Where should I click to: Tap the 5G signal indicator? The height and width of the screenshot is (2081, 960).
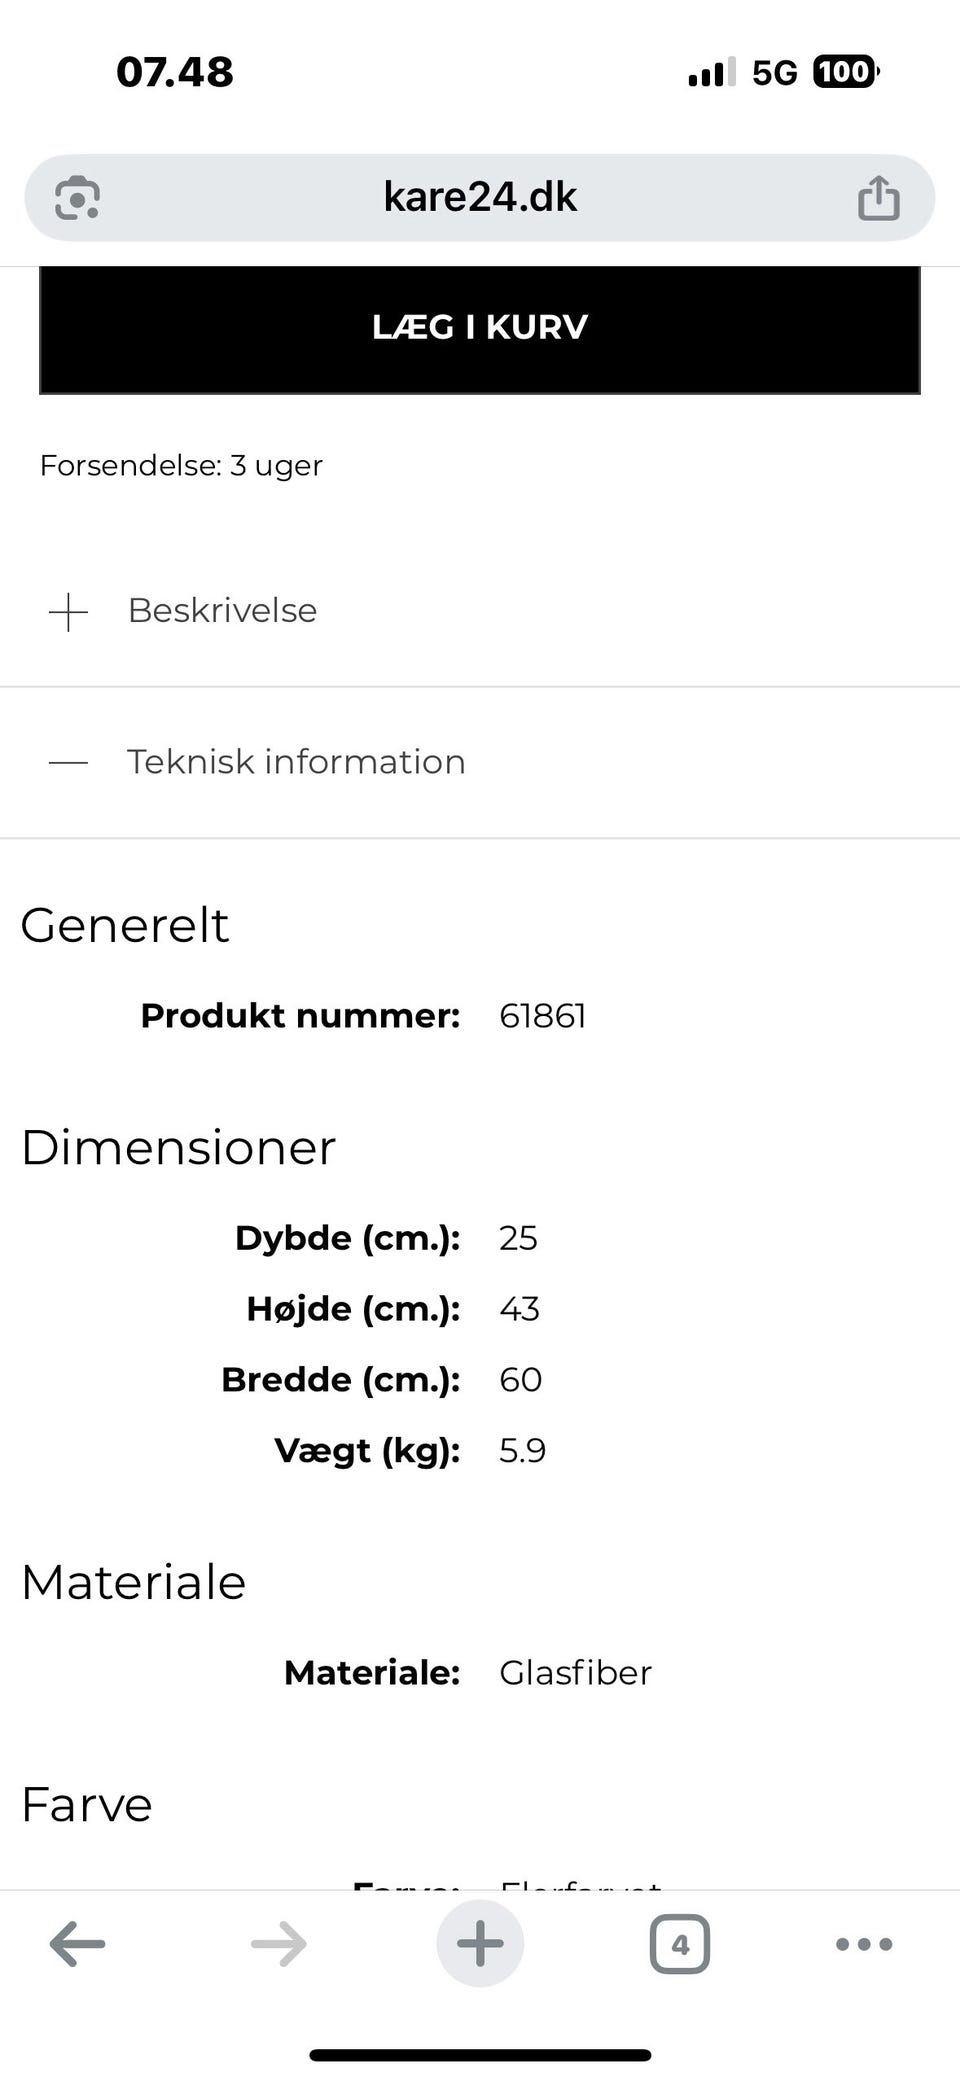point(774,72)
